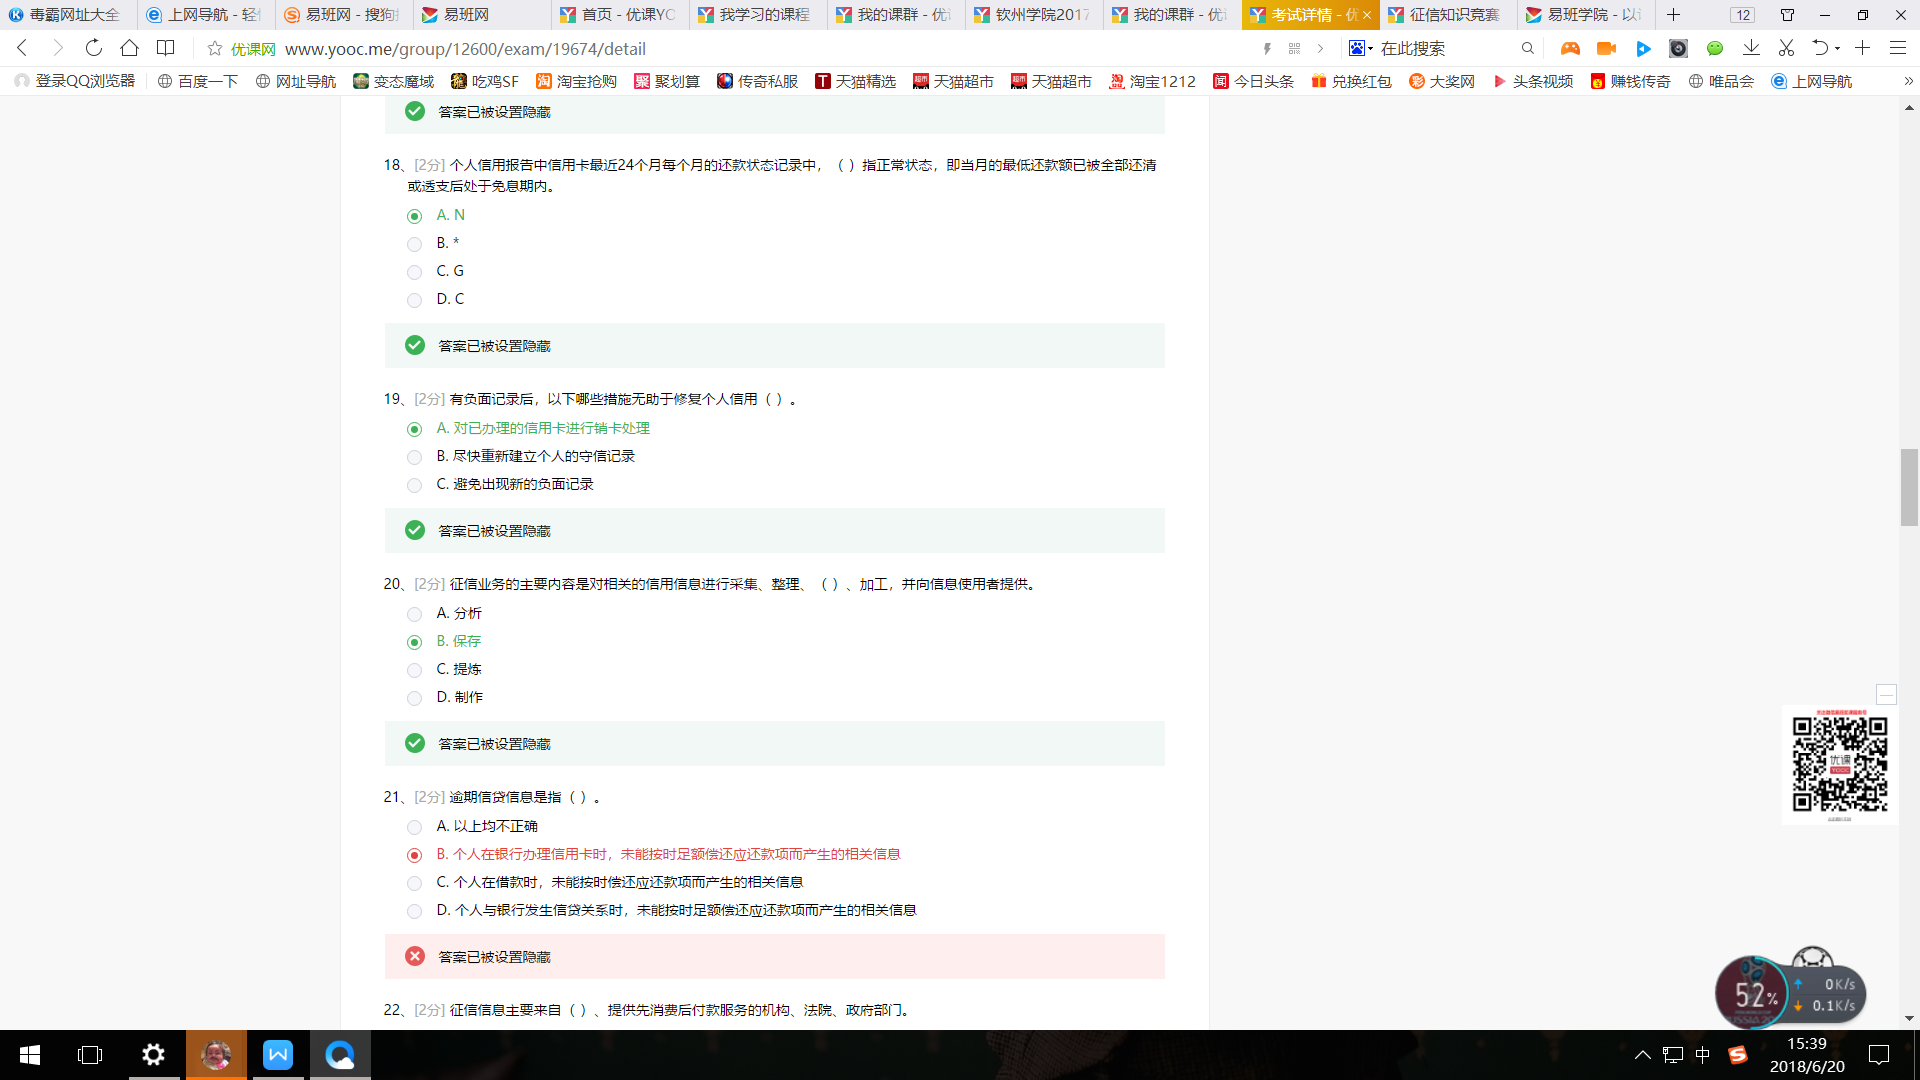Click the page vertical scrollbar thumb
This screenshot has width=1920, height=1080.
click(x=1909, y=488)
